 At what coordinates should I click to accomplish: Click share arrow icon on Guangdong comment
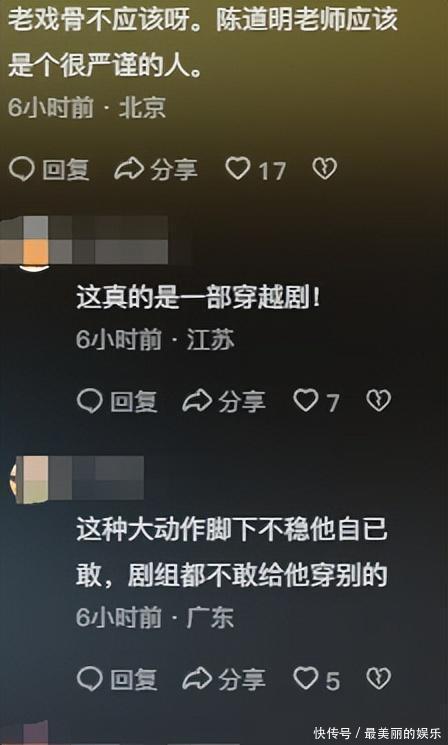197,679
